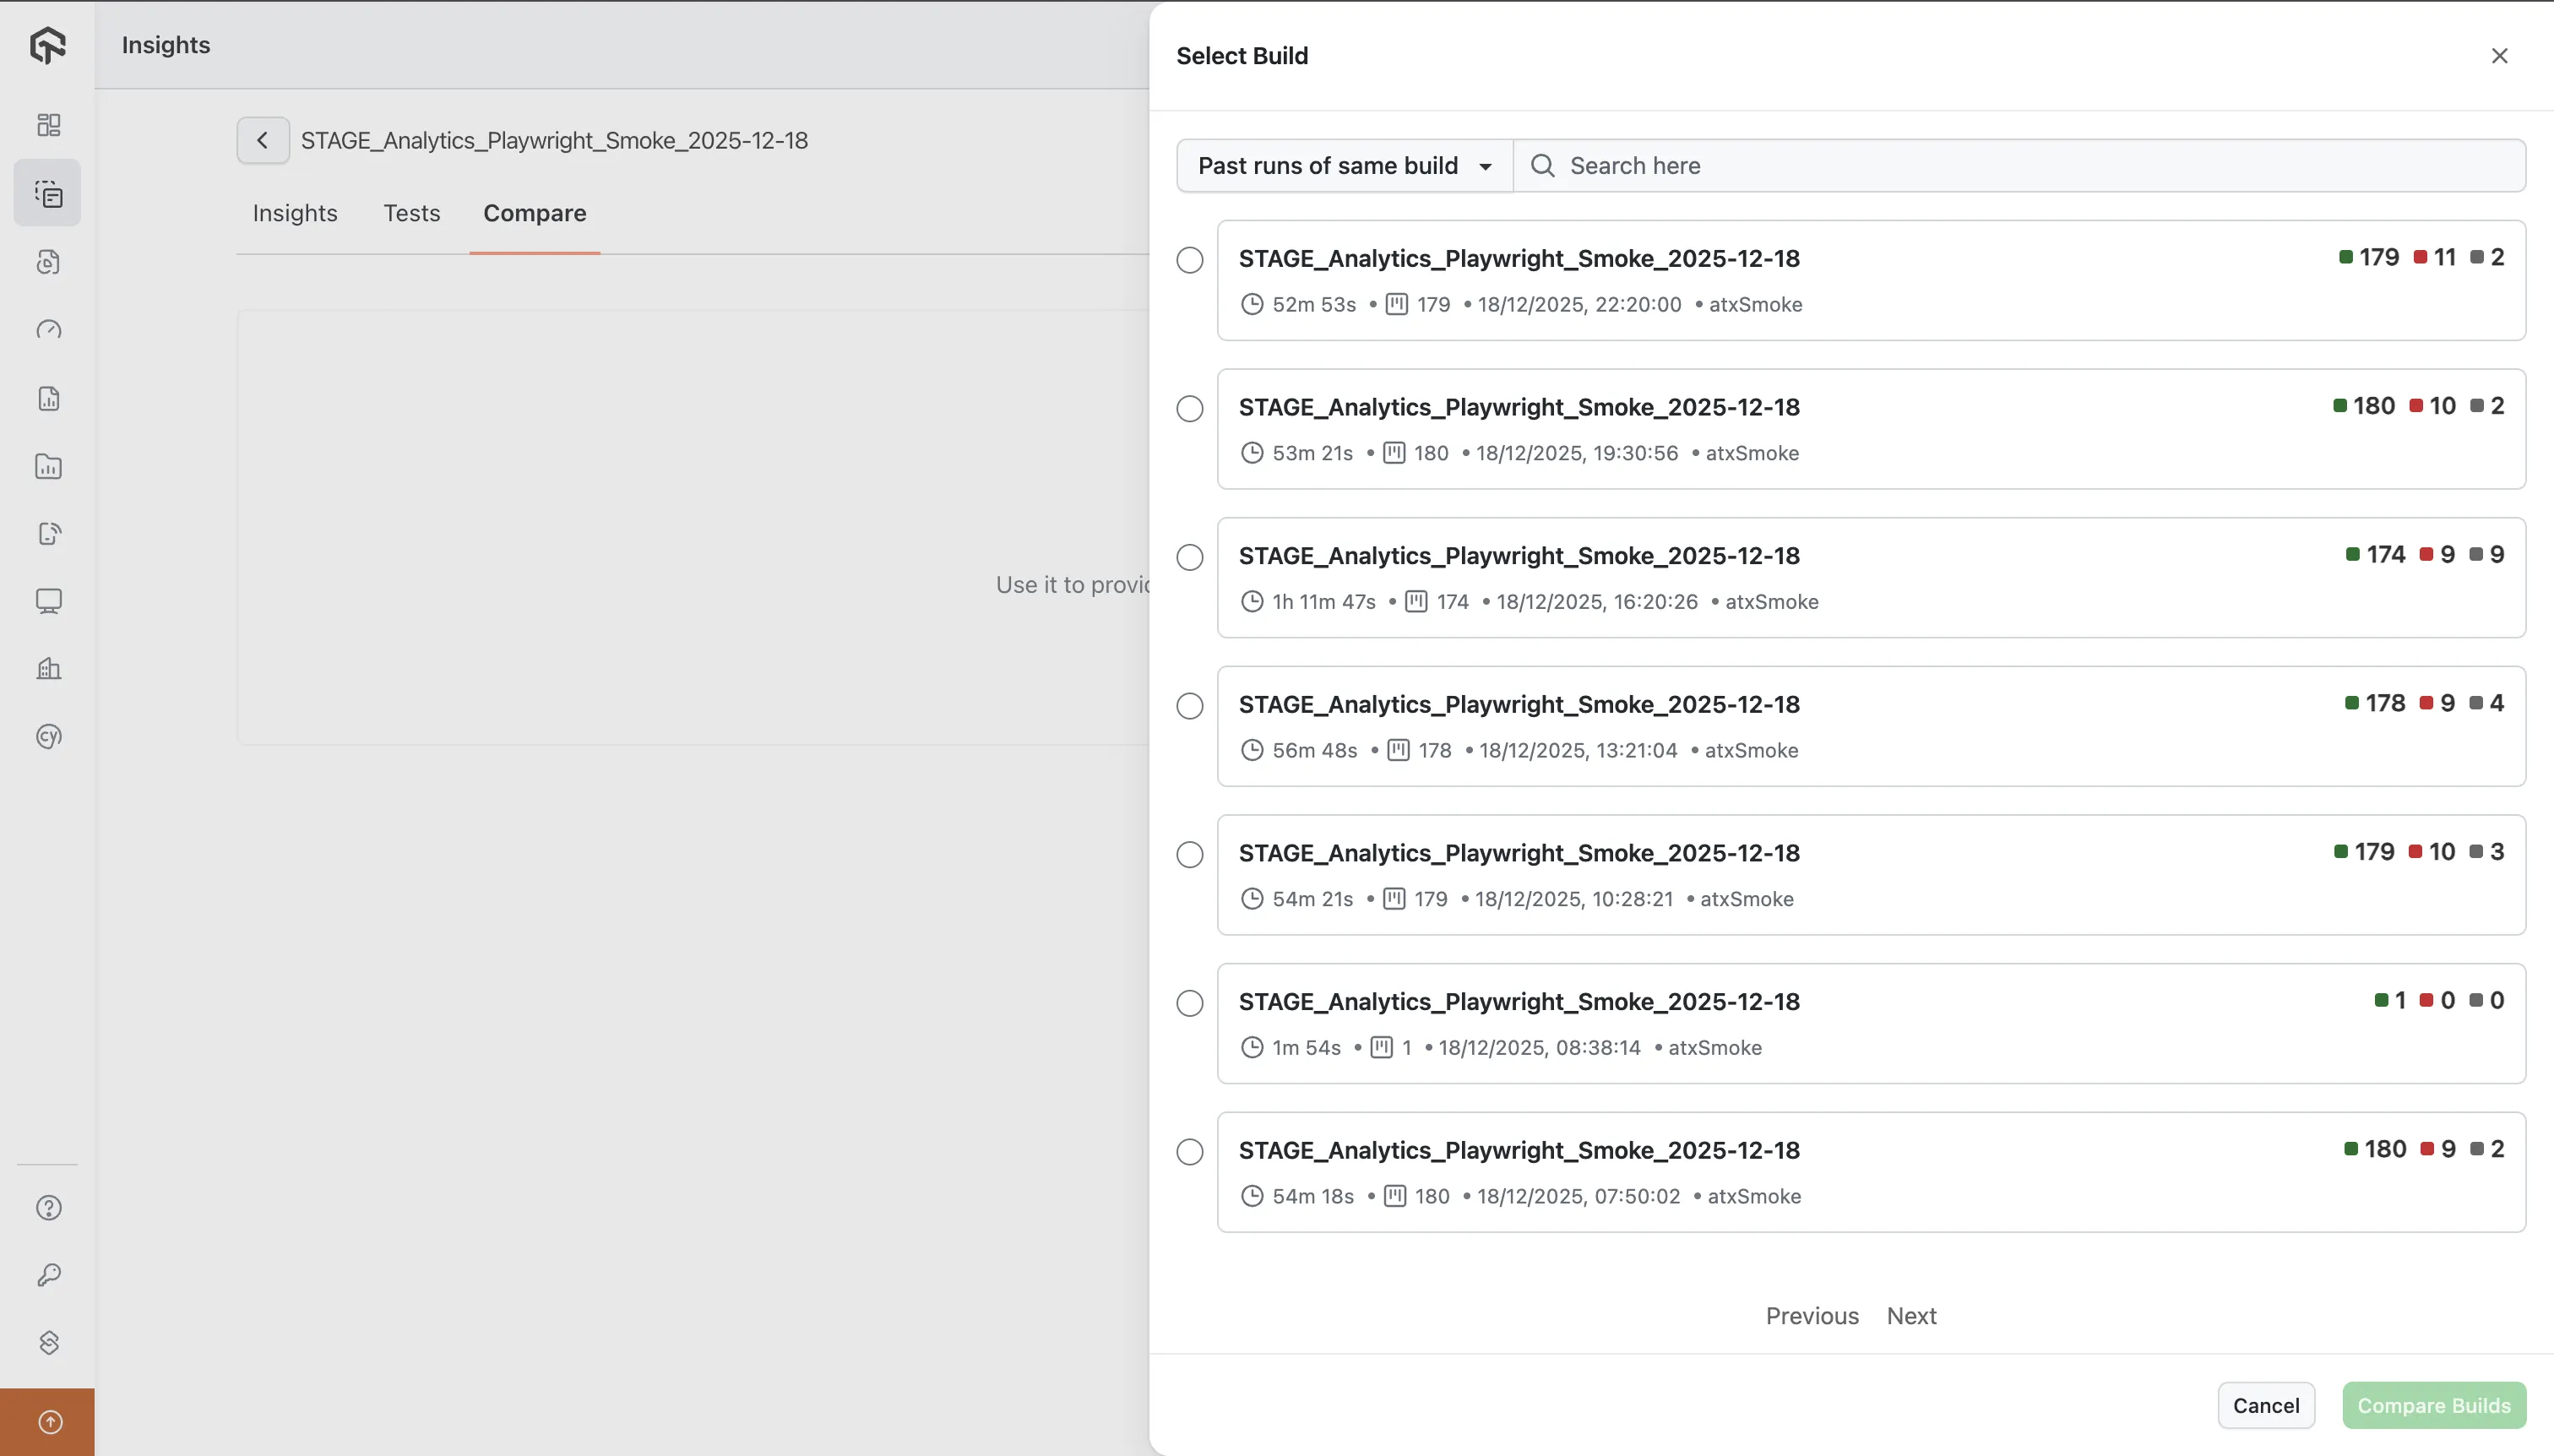
Task: Go to Next page of builds
Action: click(1911, 1316)
